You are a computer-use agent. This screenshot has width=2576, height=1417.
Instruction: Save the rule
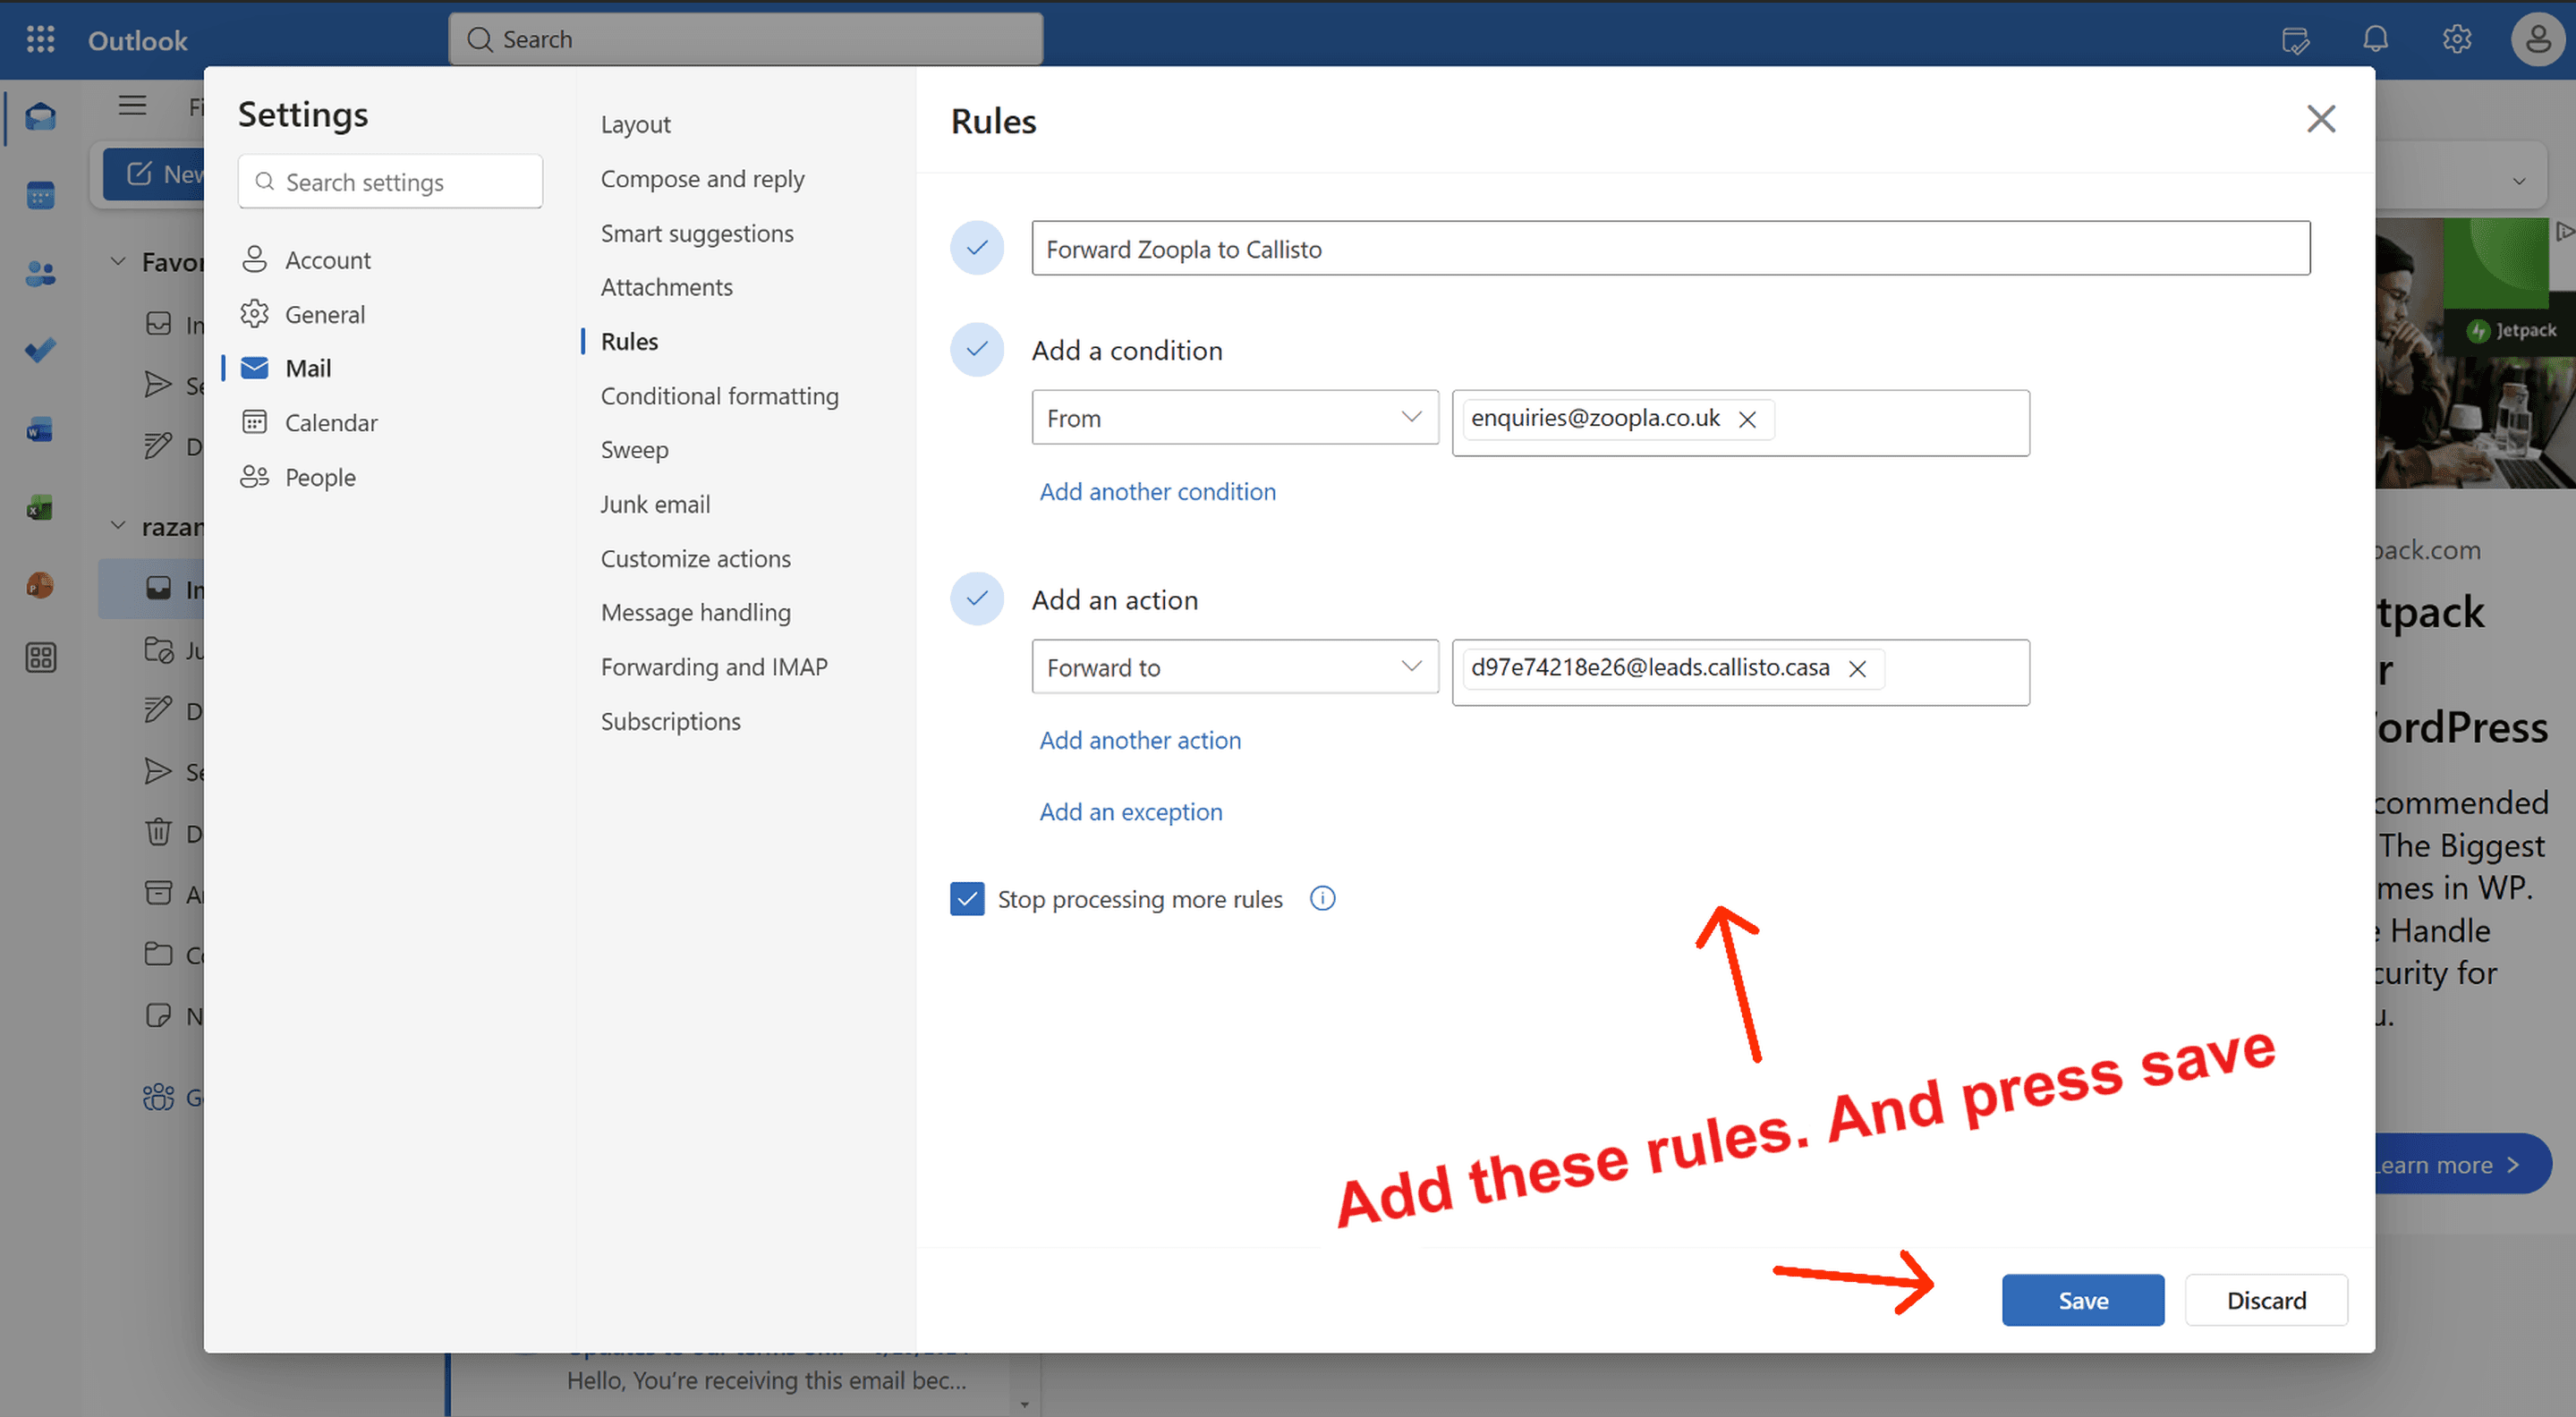pos(2083,1300)
